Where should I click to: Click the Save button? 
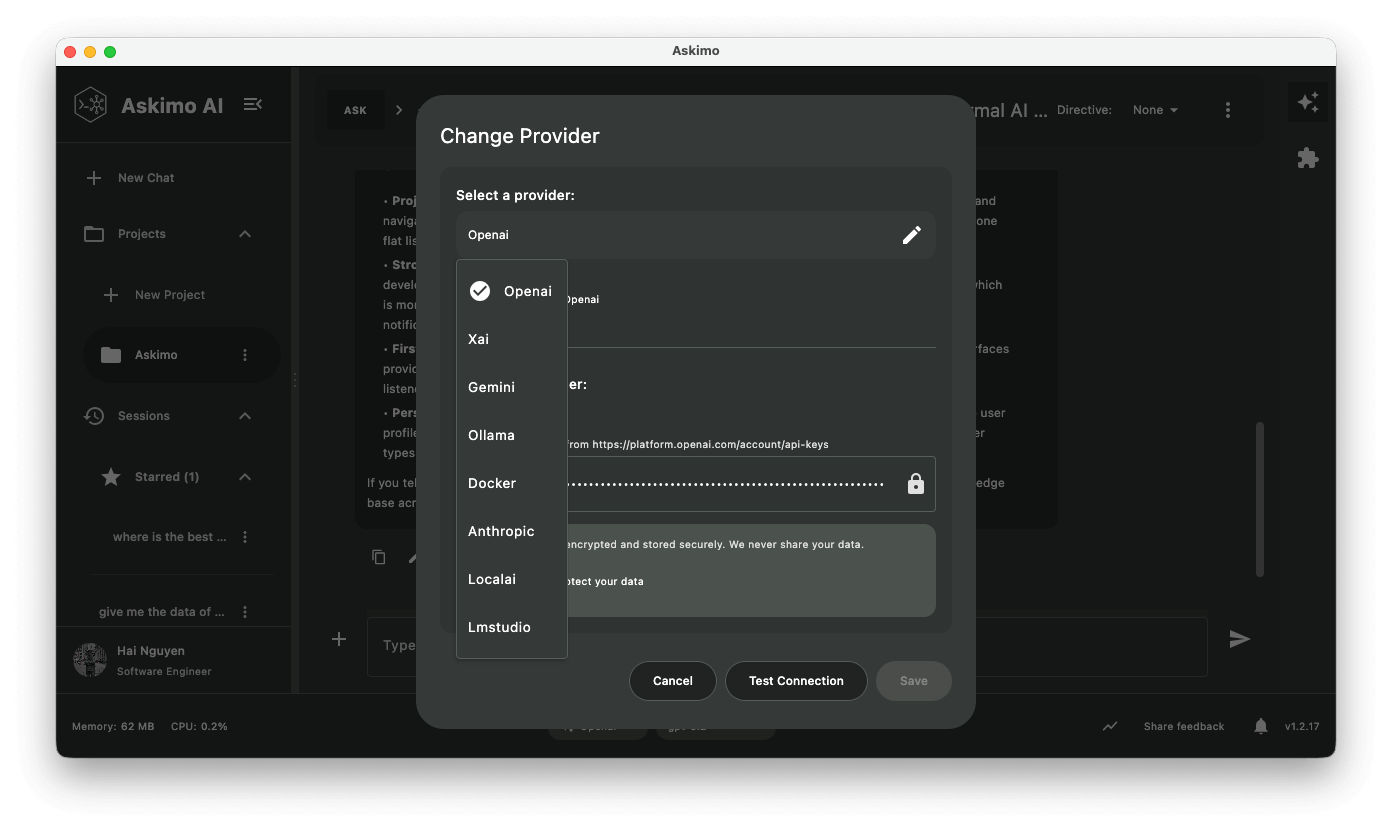[914, 681]
